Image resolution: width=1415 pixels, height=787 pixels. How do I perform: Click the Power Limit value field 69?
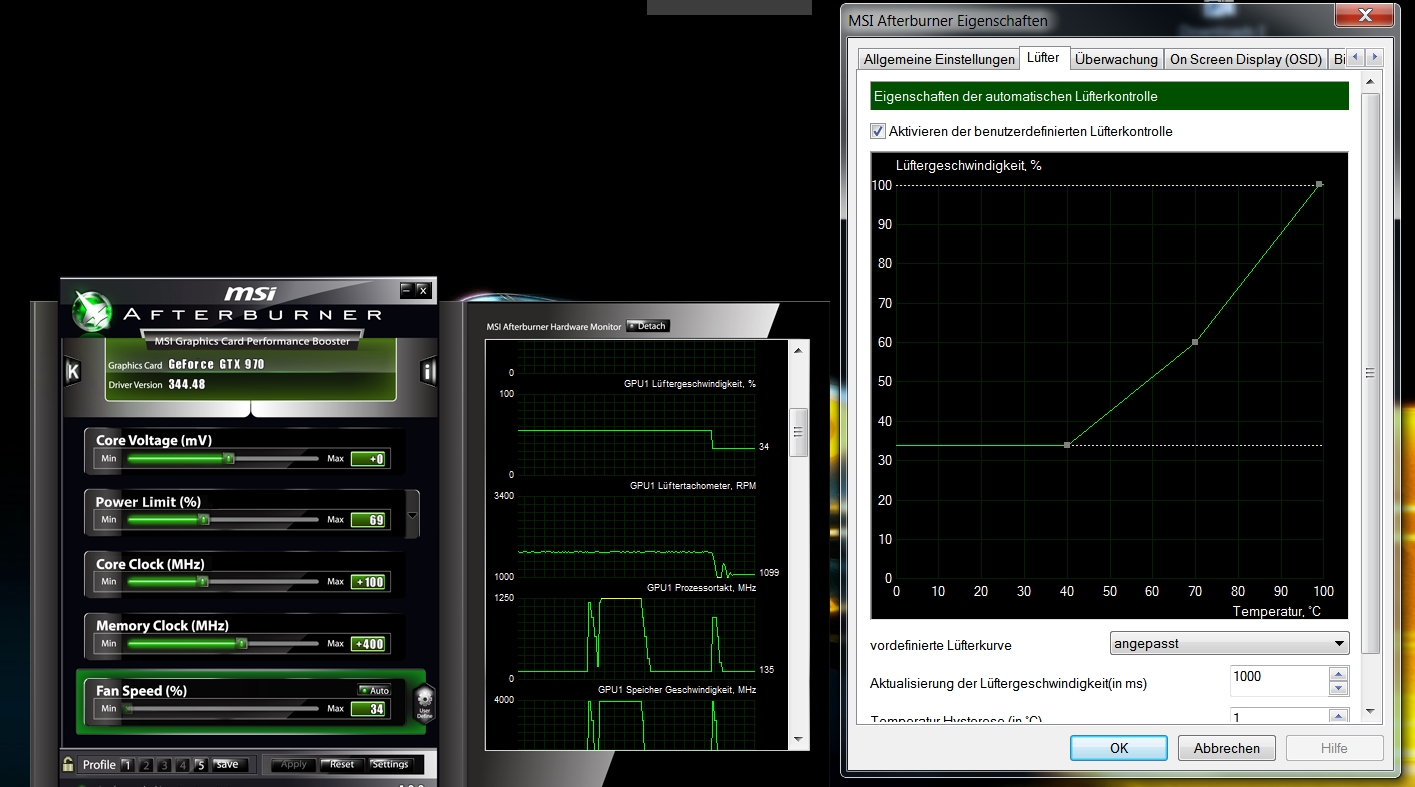click(x=368, y=520)
